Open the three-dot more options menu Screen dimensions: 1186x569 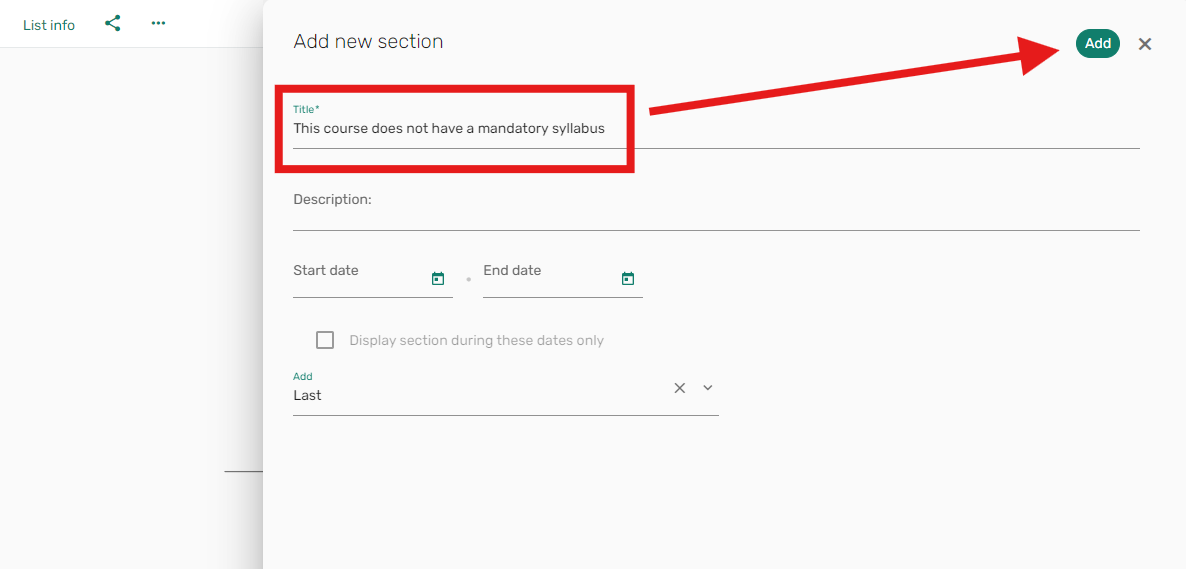157,23
